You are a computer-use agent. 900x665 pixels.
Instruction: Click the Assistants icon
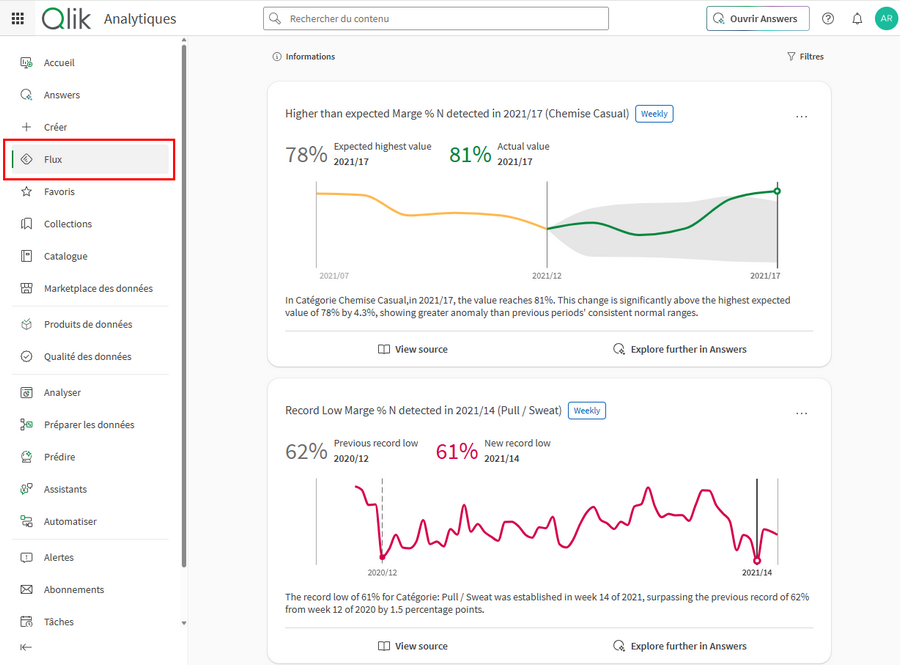click(x=26, y=489)
